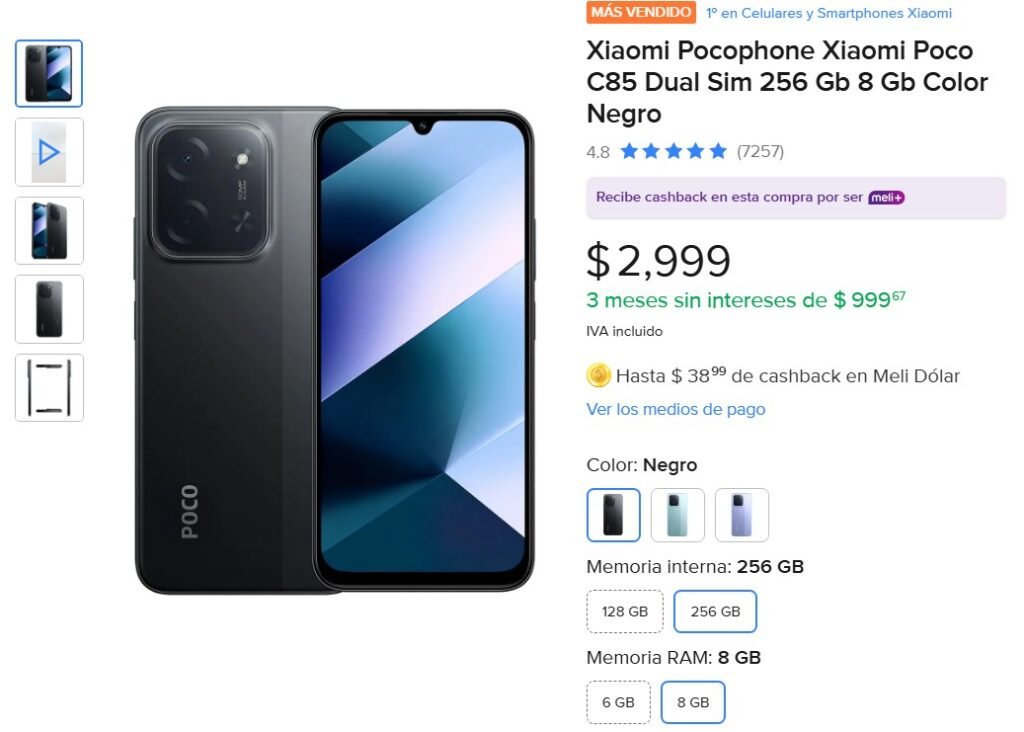Click the meli+ badge in the cashback banner
The width and height of the screenshot is (1024, 732).
tap(889, 197)
